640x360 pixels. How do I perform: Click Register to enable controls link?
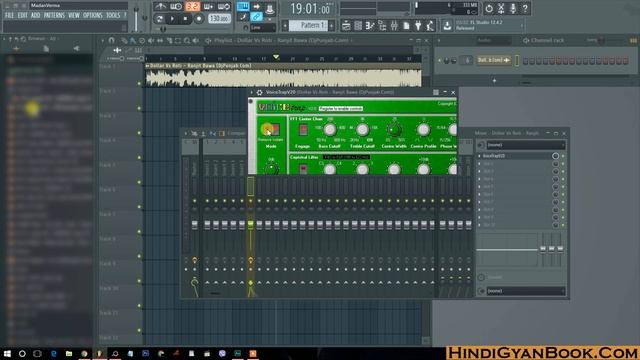341,109
